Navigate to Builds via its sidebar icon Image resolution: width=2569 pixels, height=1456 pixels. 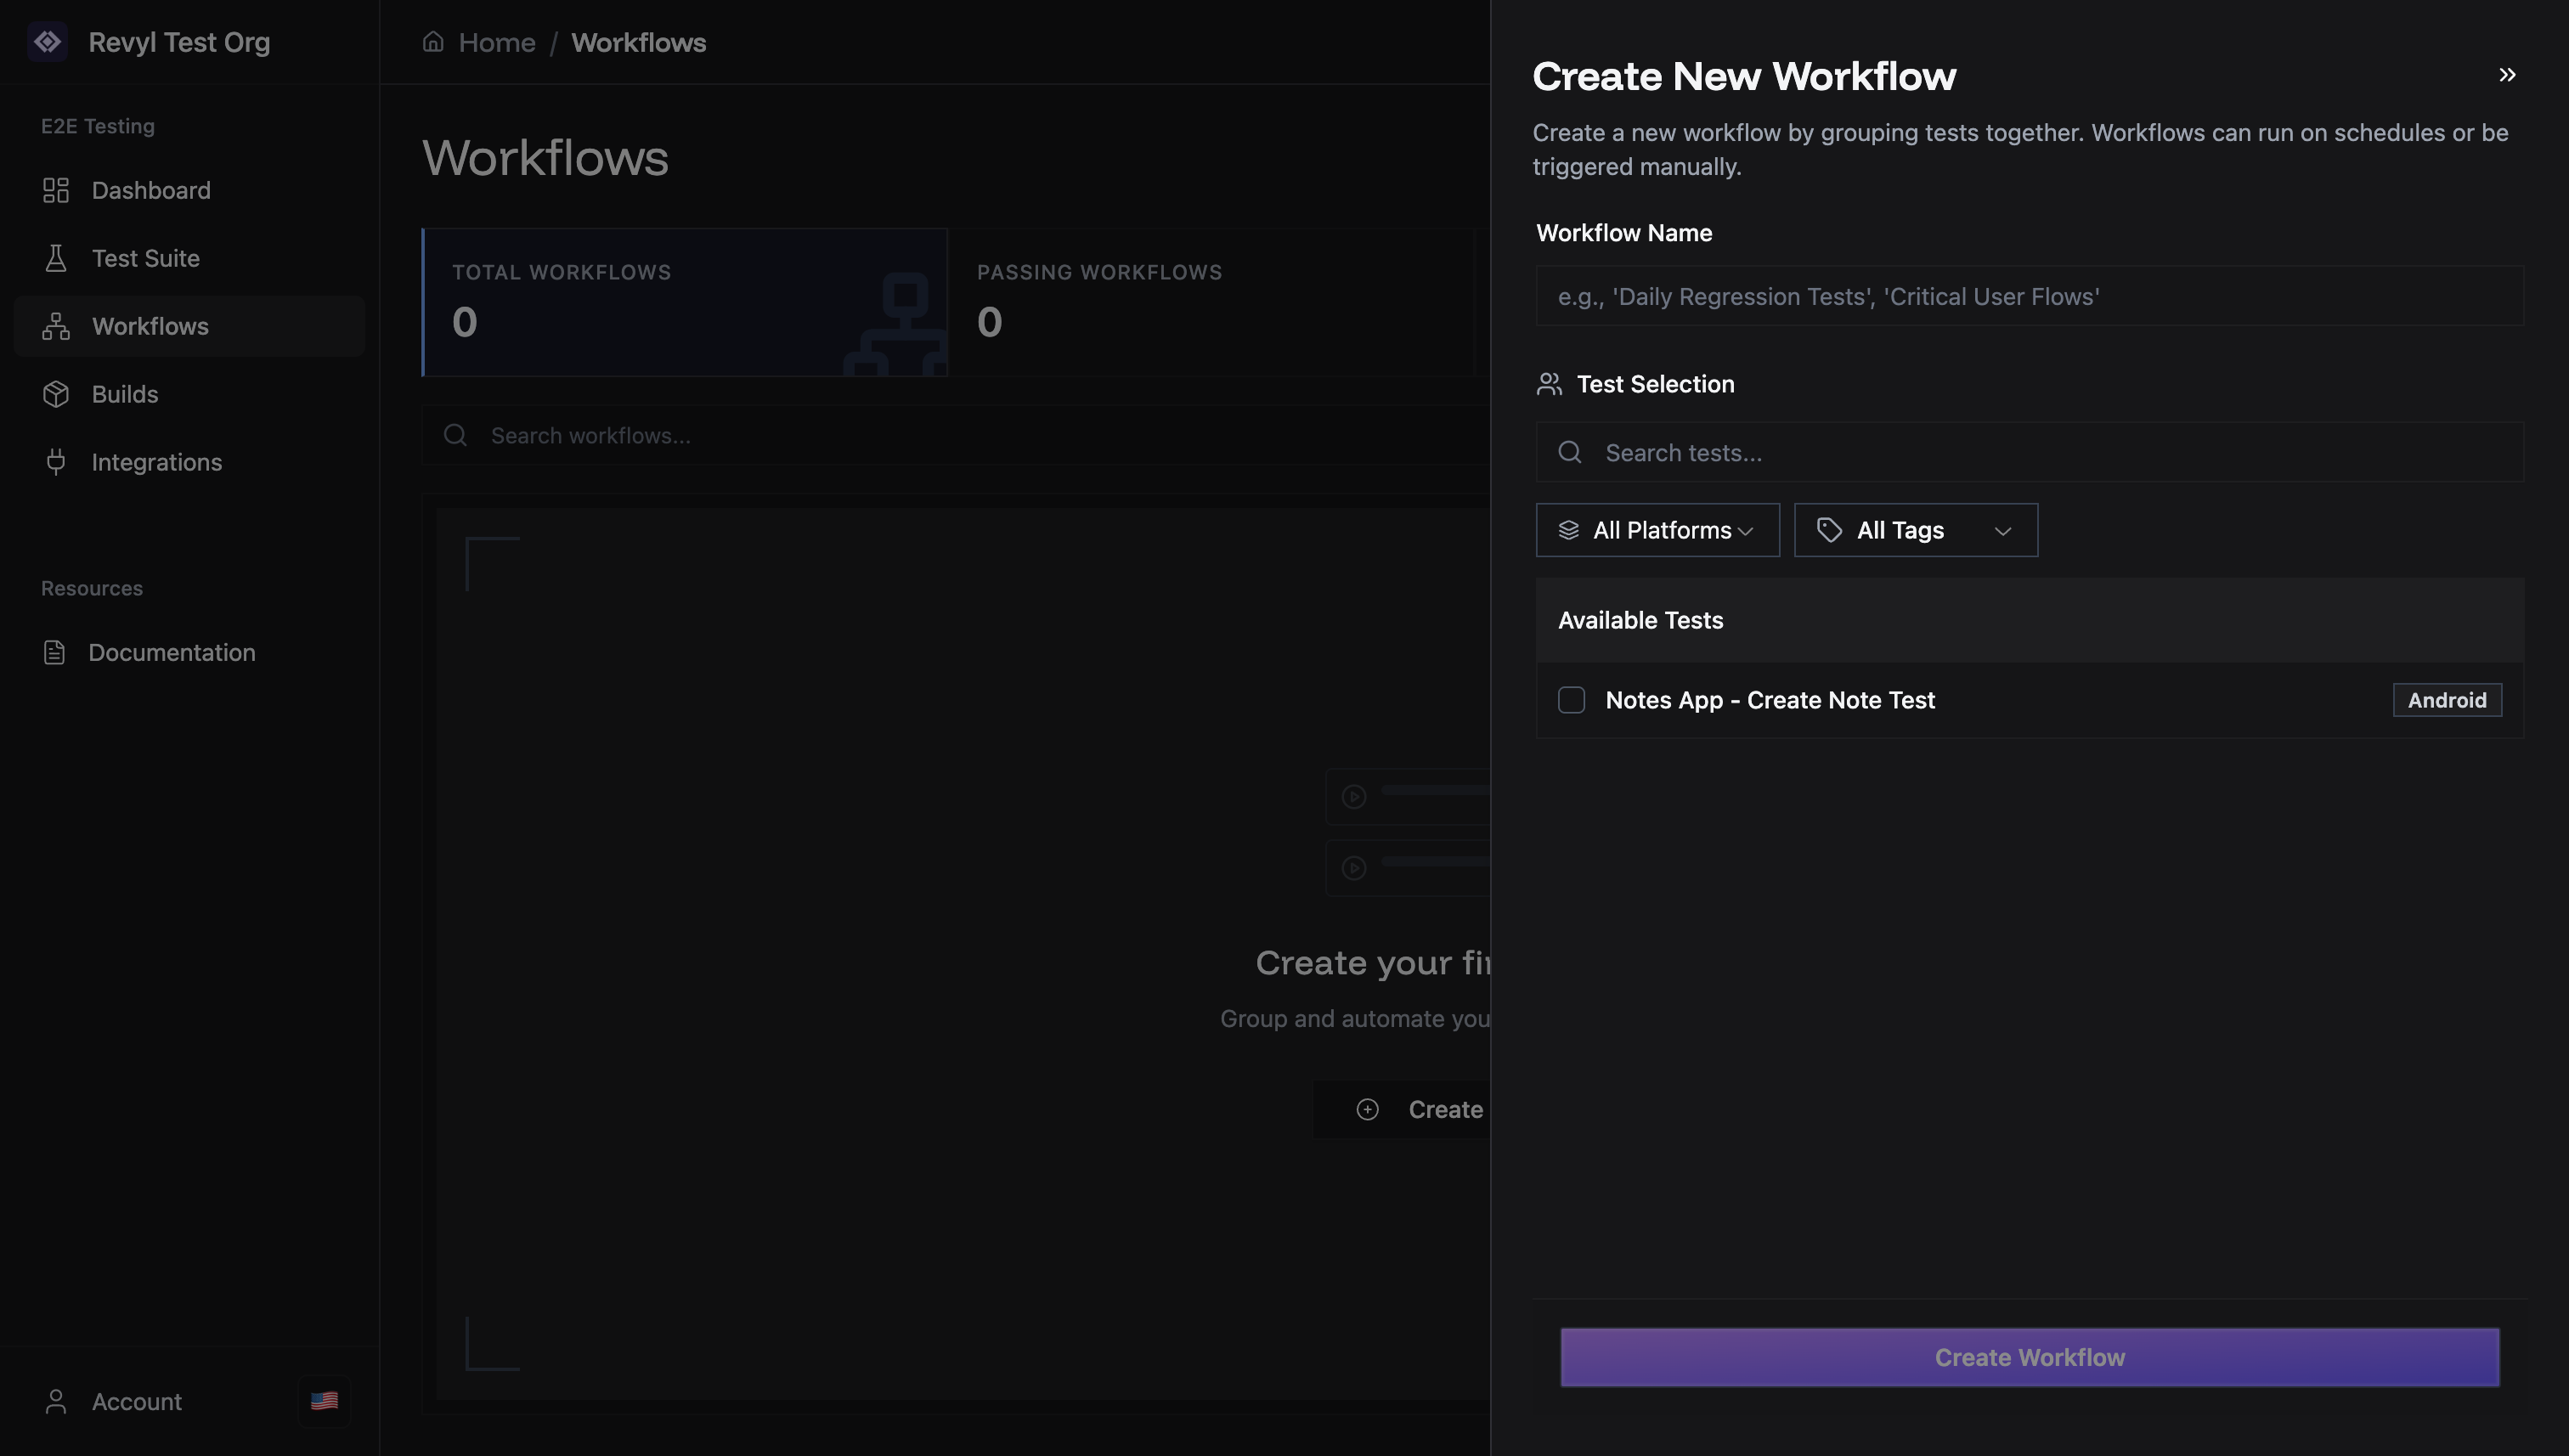[56, 393]
